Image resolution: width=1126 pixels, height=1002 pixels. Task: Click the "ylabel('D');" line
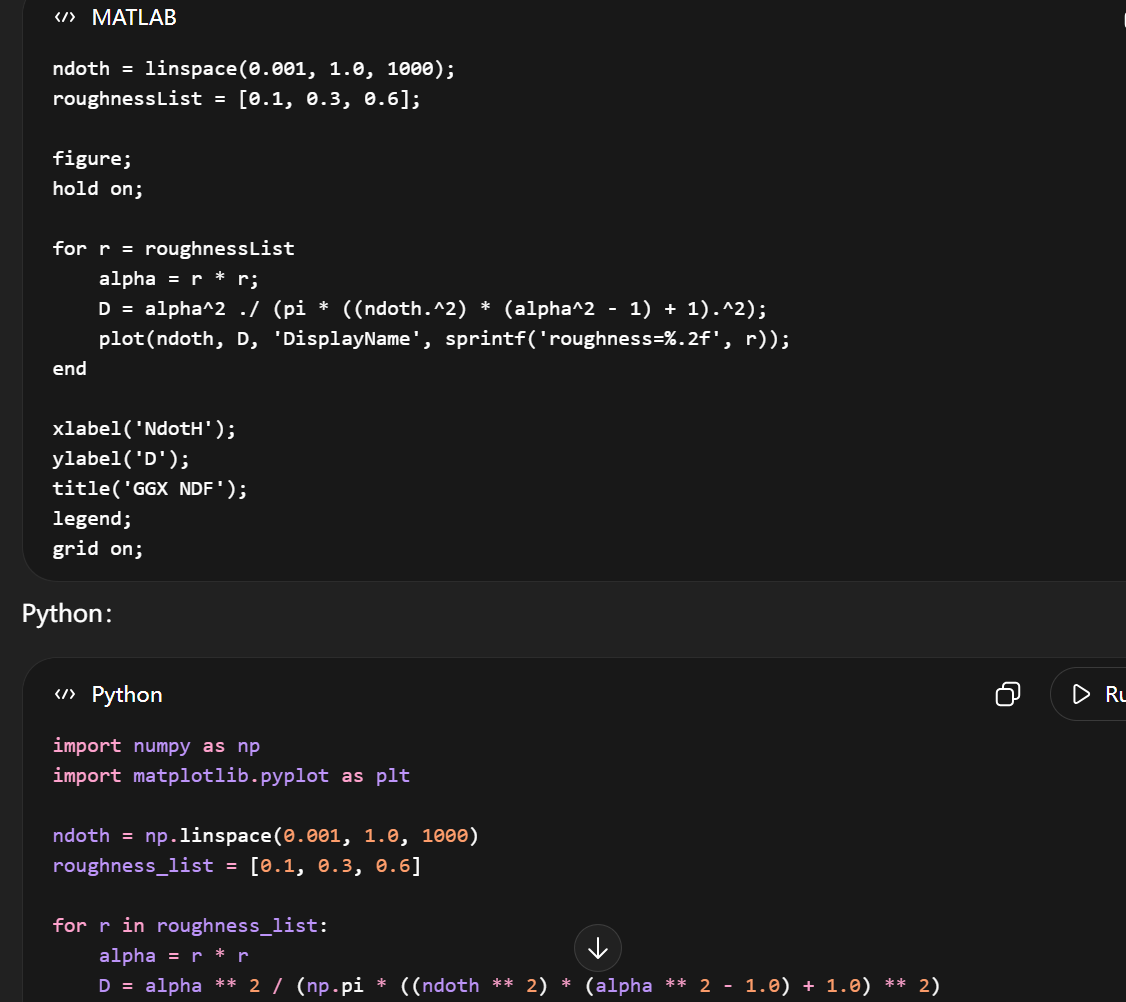(x=121, y=459)
